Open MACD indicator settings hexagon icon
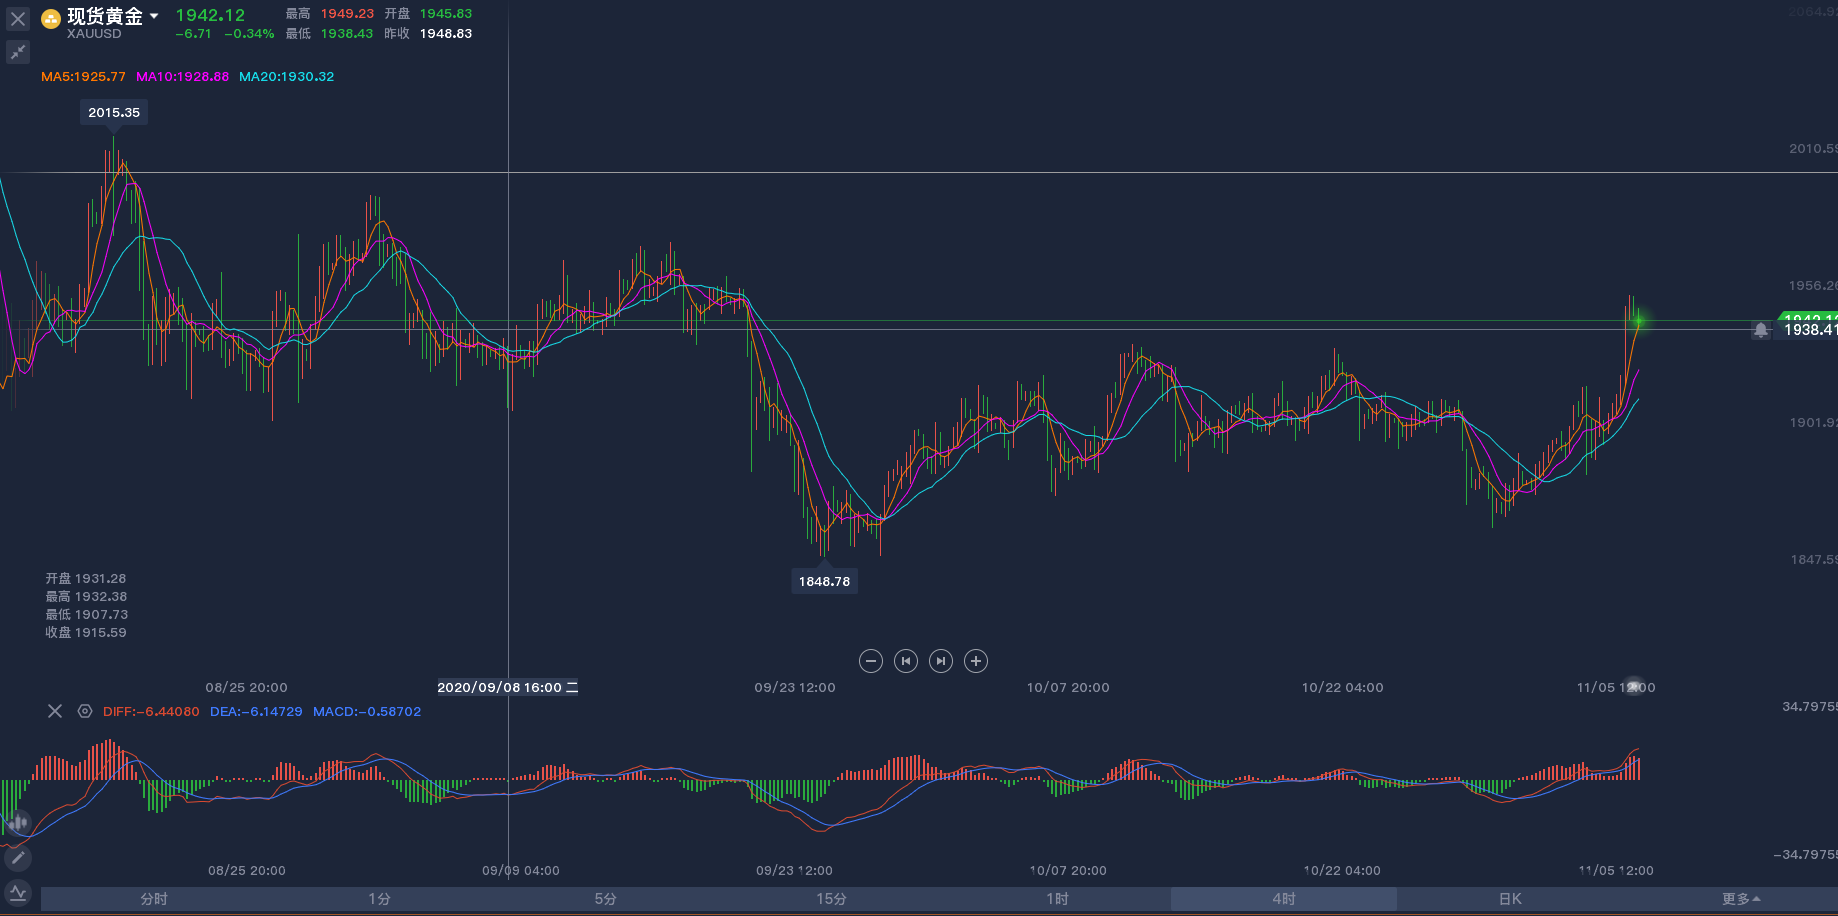1838x916 pixels. 85,711
